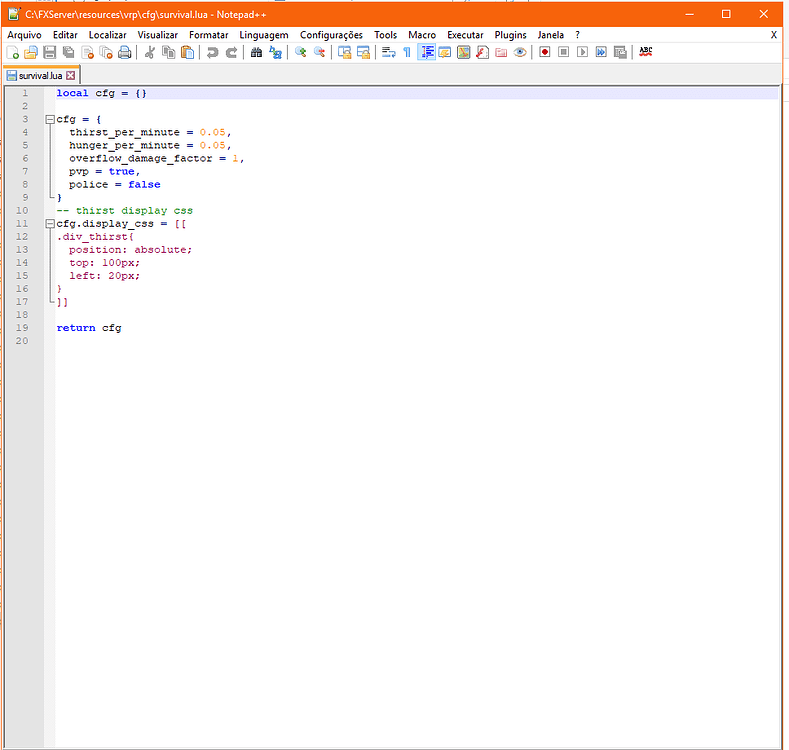Save the file with the floppy disk icon
789x750 pixels.
[50, 53]
